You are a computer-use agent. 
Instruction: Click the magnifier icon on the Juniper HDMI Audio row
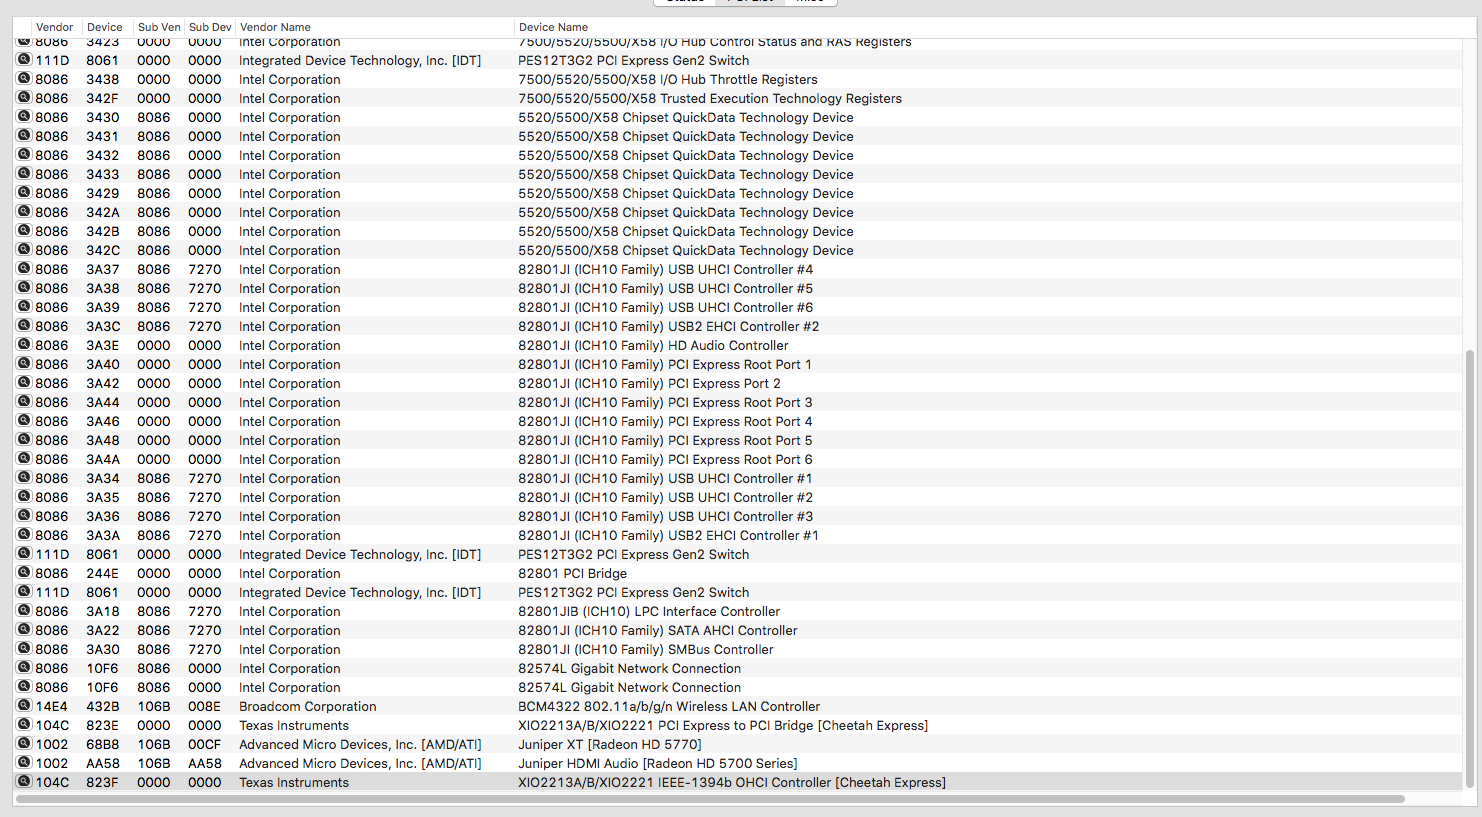point(24,762)
